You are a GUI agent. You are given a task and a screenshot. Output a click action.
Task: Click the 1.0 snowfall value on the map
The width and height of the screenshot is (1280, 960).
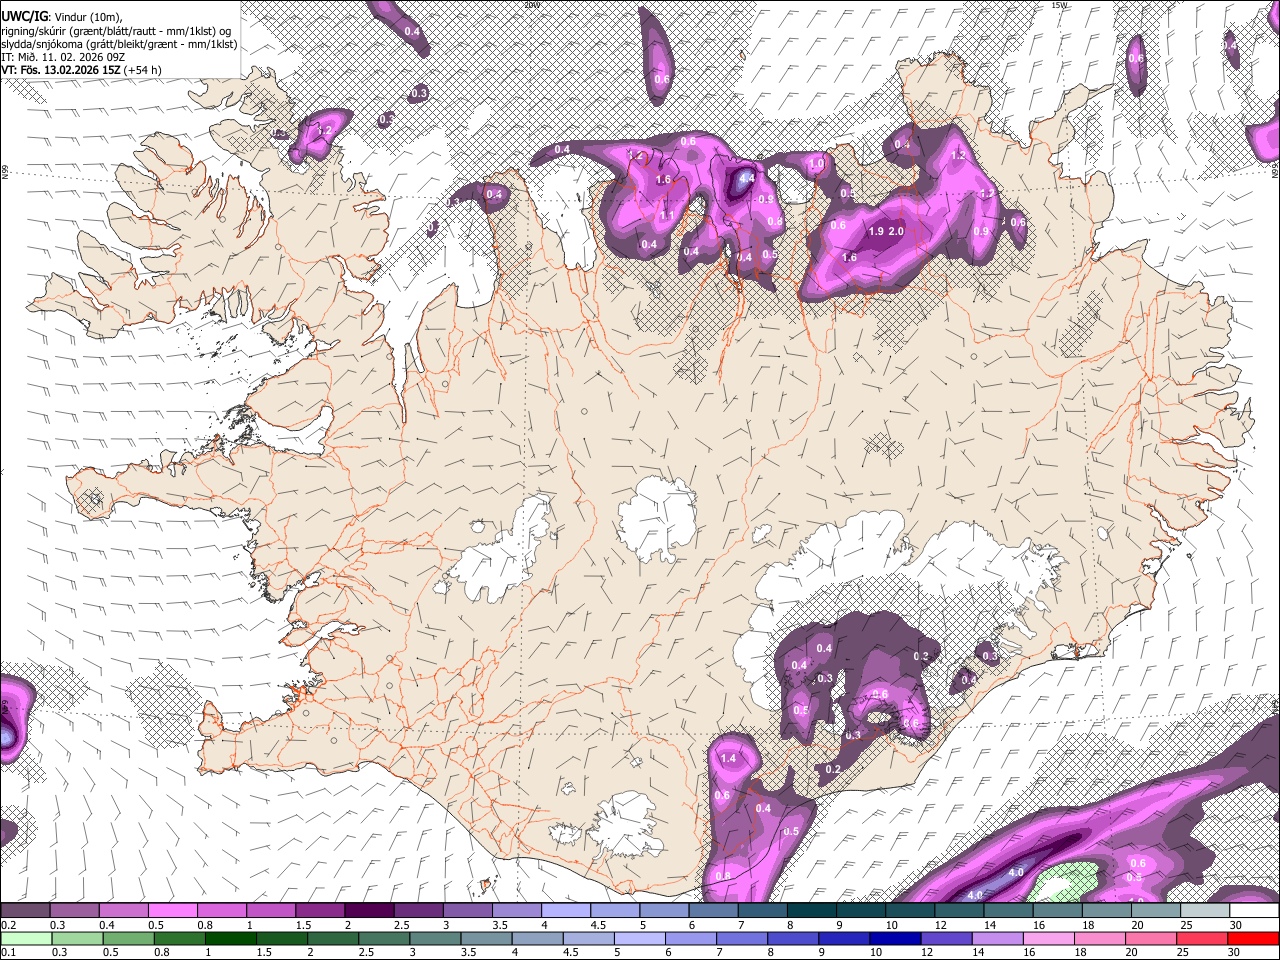coord(816,164)
